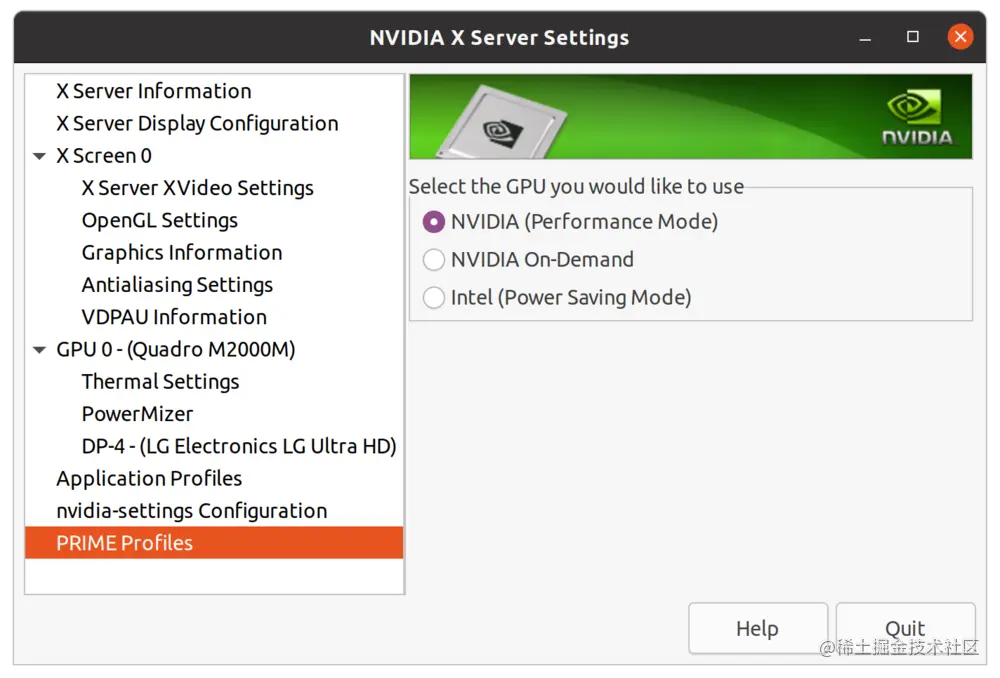This screenshot has height=678, width=1000.
Task: Enable NVIDIA On-Demand mode
Action: [433, 259]
